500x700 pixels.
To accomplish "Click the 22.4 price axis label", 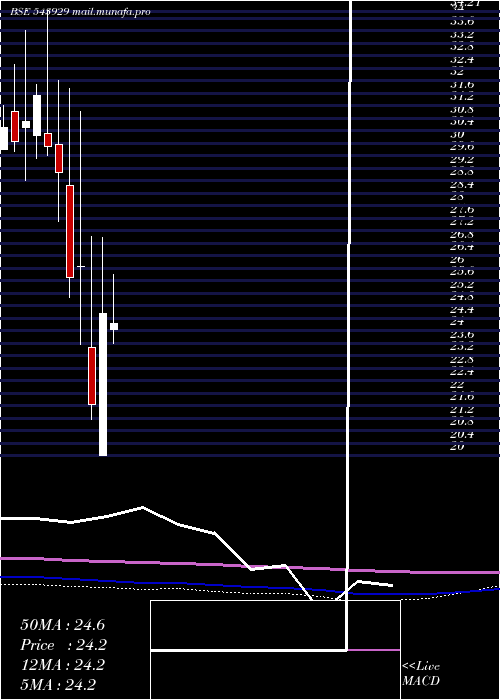I will point(462,371).
